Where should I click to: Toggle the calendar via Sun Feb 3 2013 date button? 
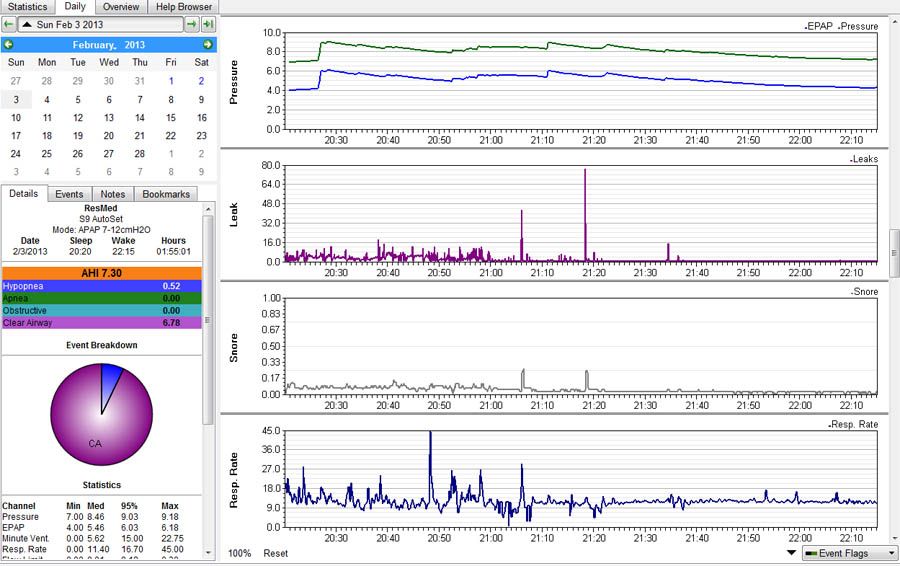(100, 25)
